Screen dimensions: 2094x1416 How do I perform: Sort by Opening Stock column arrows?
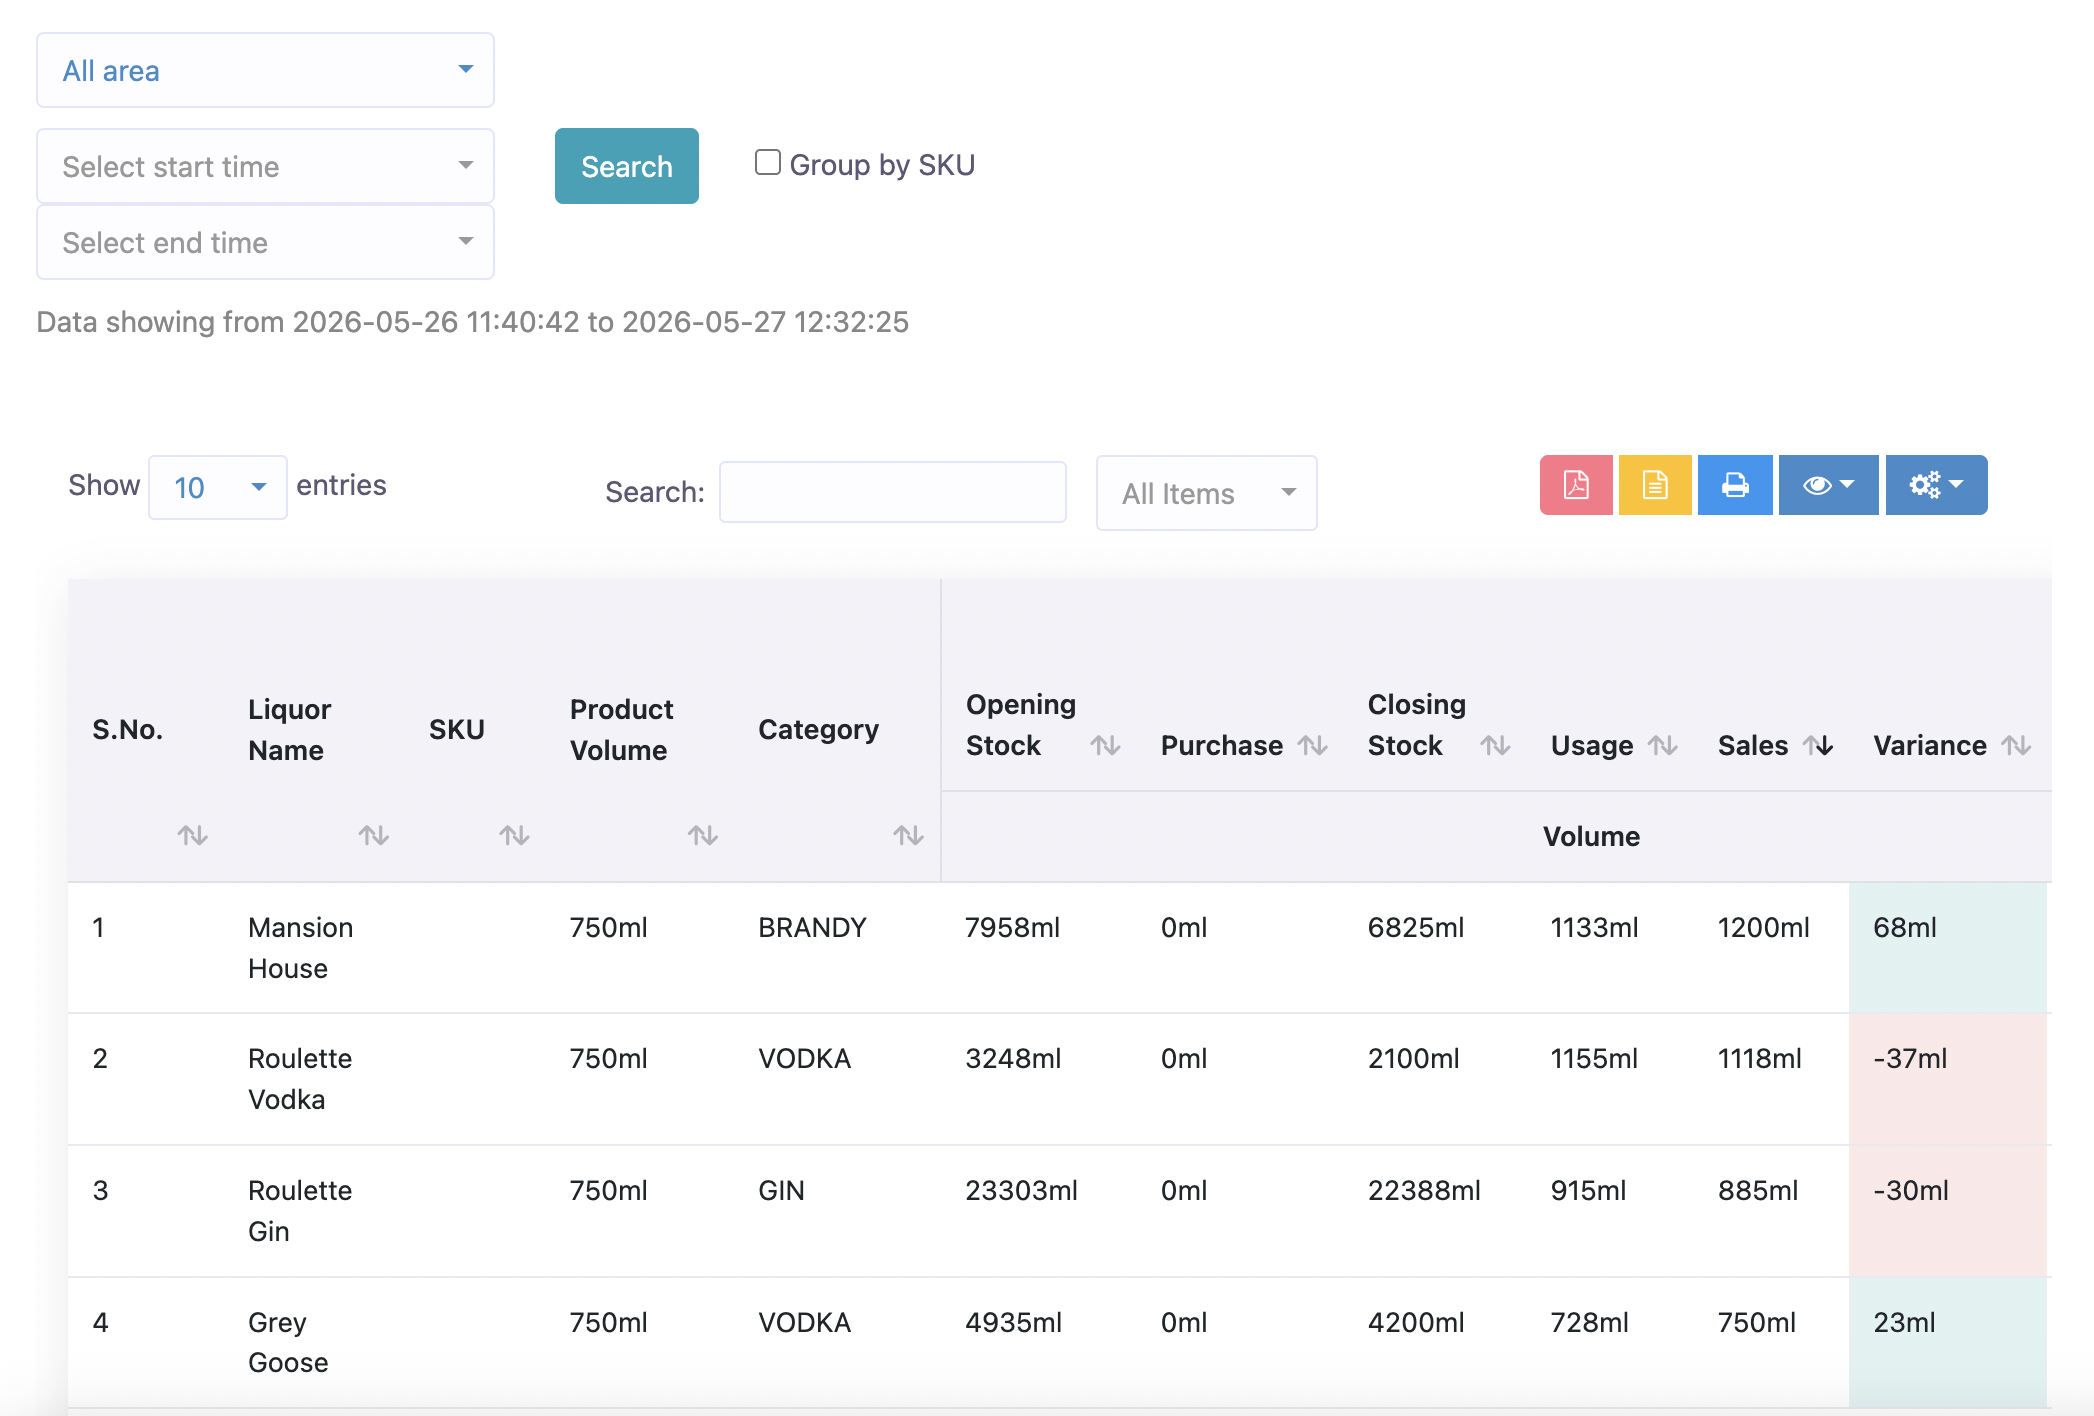[x=1105, y=745]
